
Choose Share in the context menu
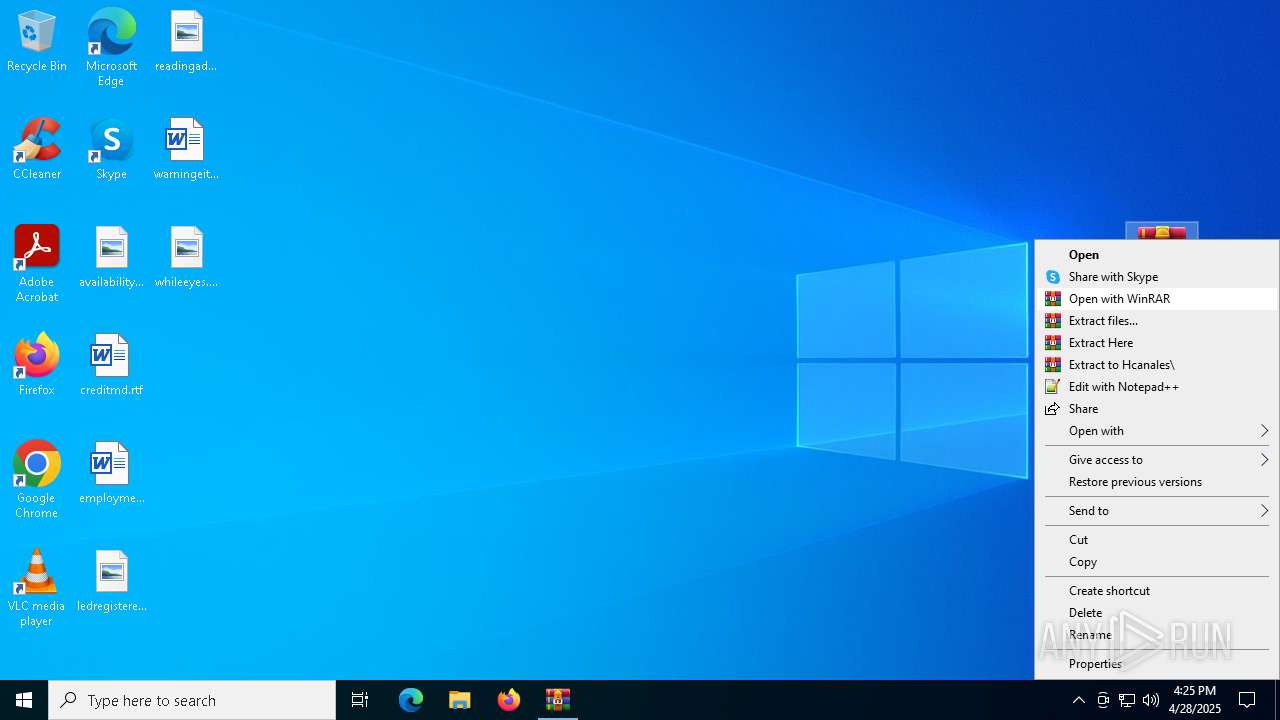tap(1157, 409)
